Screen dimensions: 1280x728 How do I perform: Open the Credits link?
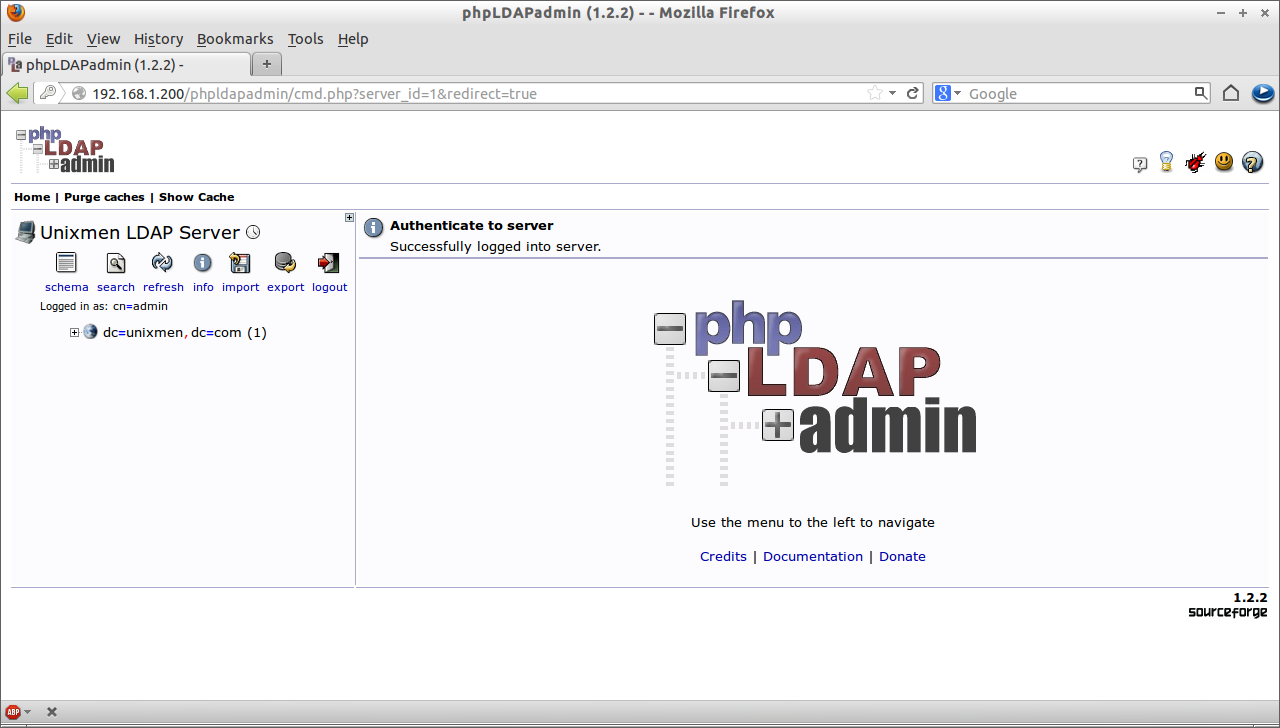click(x=723, y=557)
